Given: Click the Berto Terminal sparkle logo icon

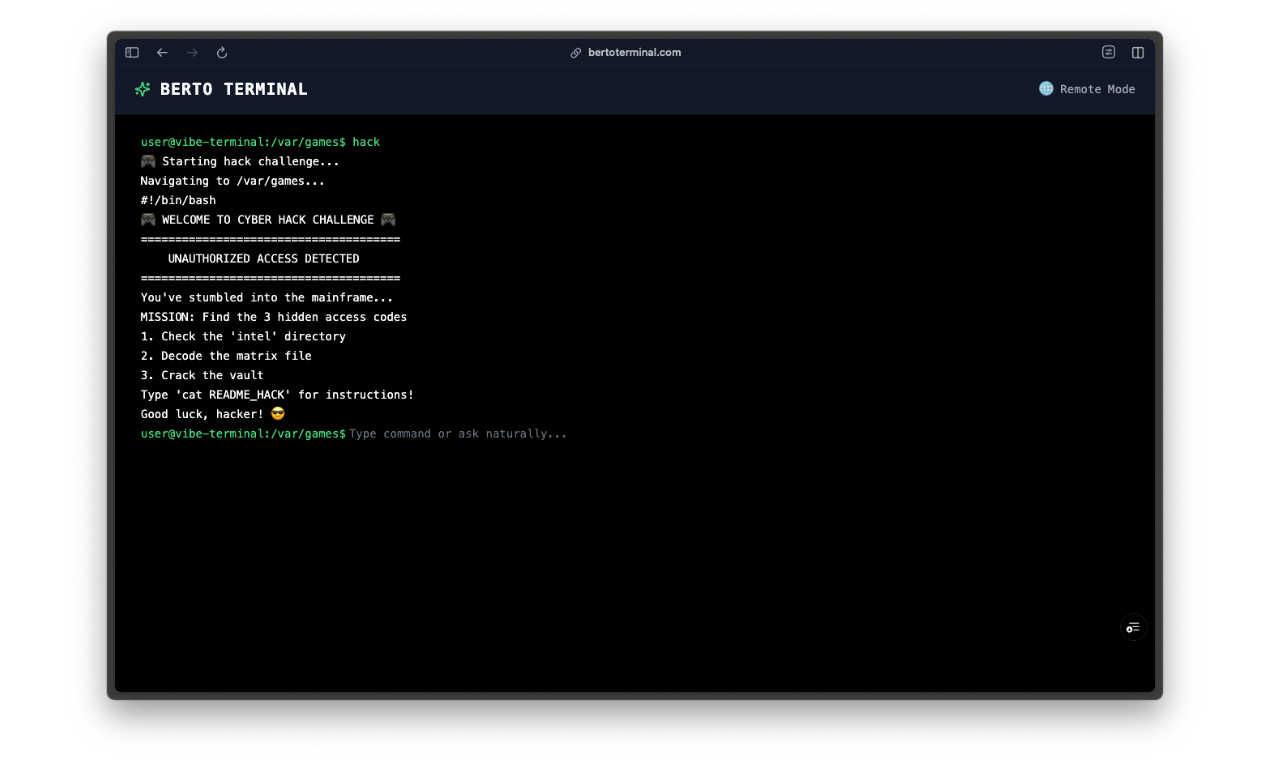Looking at the screenshot, I should click(x=142, y=89).
